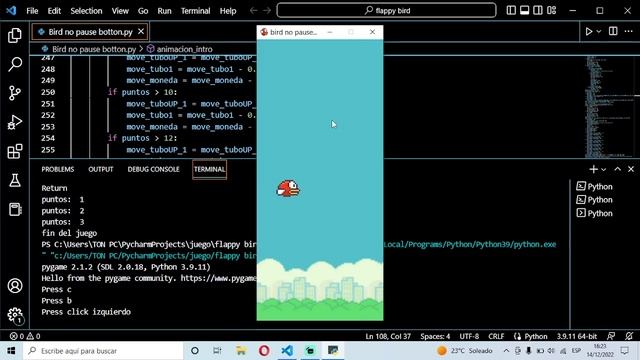
Task: Open the File menu
Action: (32, 11)
